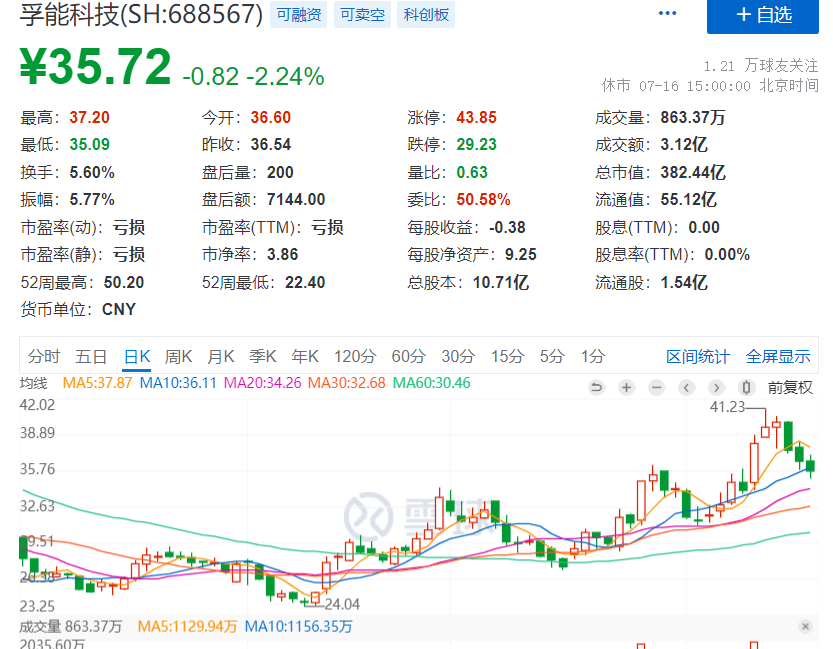
Task: Click the MA30:32.68 moving average label
Action: [346, 383]
